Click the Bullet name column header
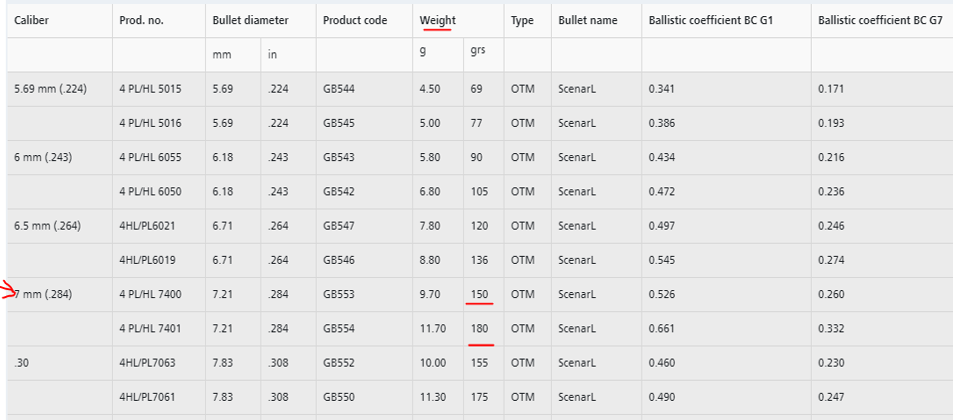 pyautogui.click(x=588, y=20)
